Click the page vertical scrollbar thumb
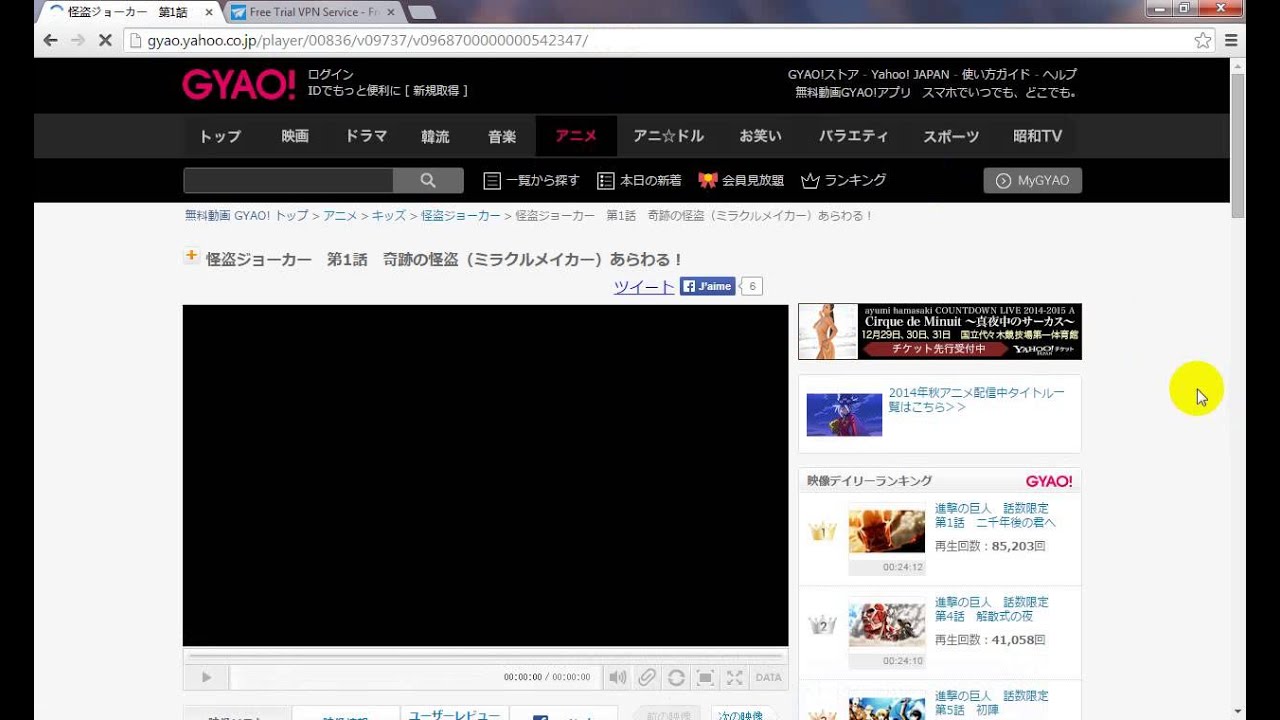This screenshot has width=1280, height=720. [1238, 145]
